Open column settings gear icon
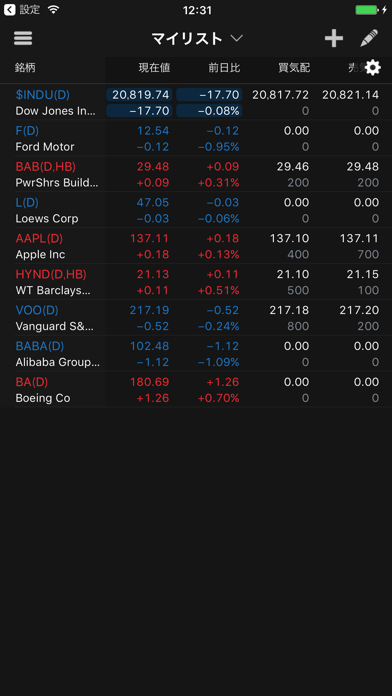The width and height of the screenshot is (392, 696). click(373, 67)
